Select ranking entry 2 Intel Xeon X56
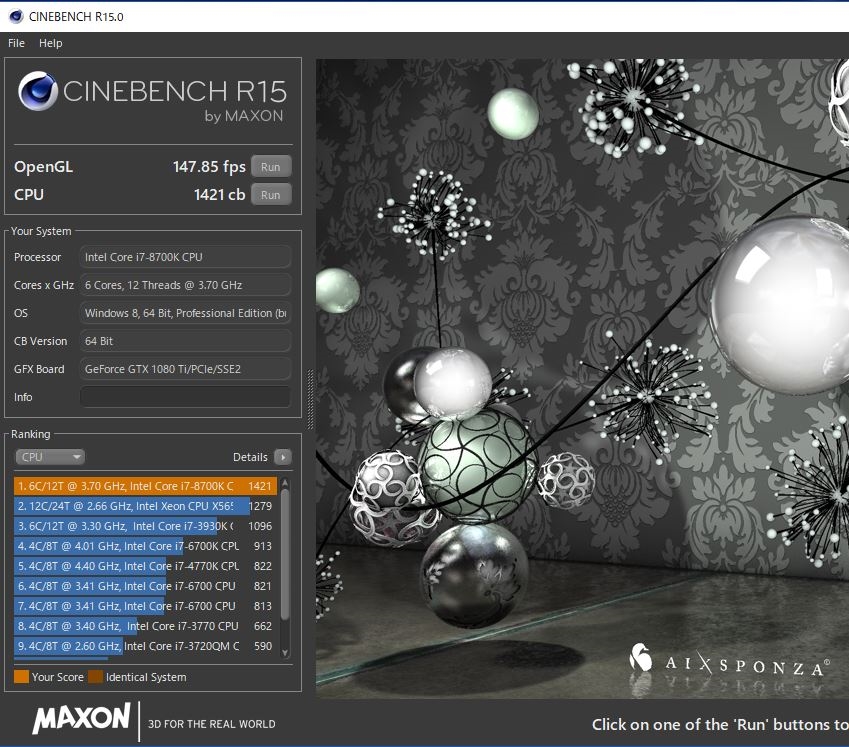Screen dimensions: 849x747 [145, 506]
